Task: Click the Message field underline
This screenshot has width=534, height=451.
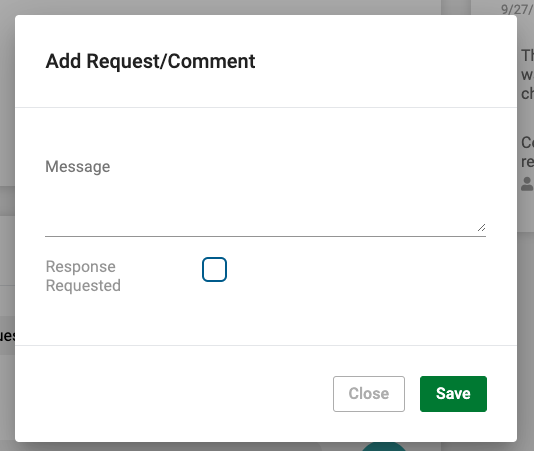Action: point(265,236)
